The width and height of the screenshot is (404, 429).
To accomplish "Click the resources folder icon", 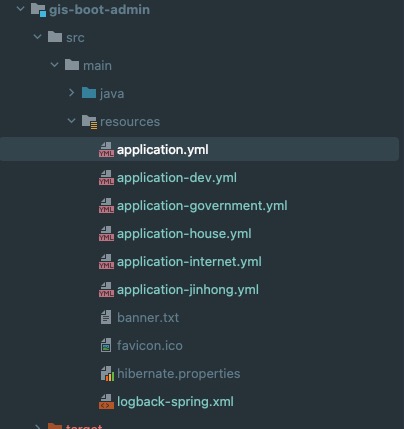I will coord(89,122).
